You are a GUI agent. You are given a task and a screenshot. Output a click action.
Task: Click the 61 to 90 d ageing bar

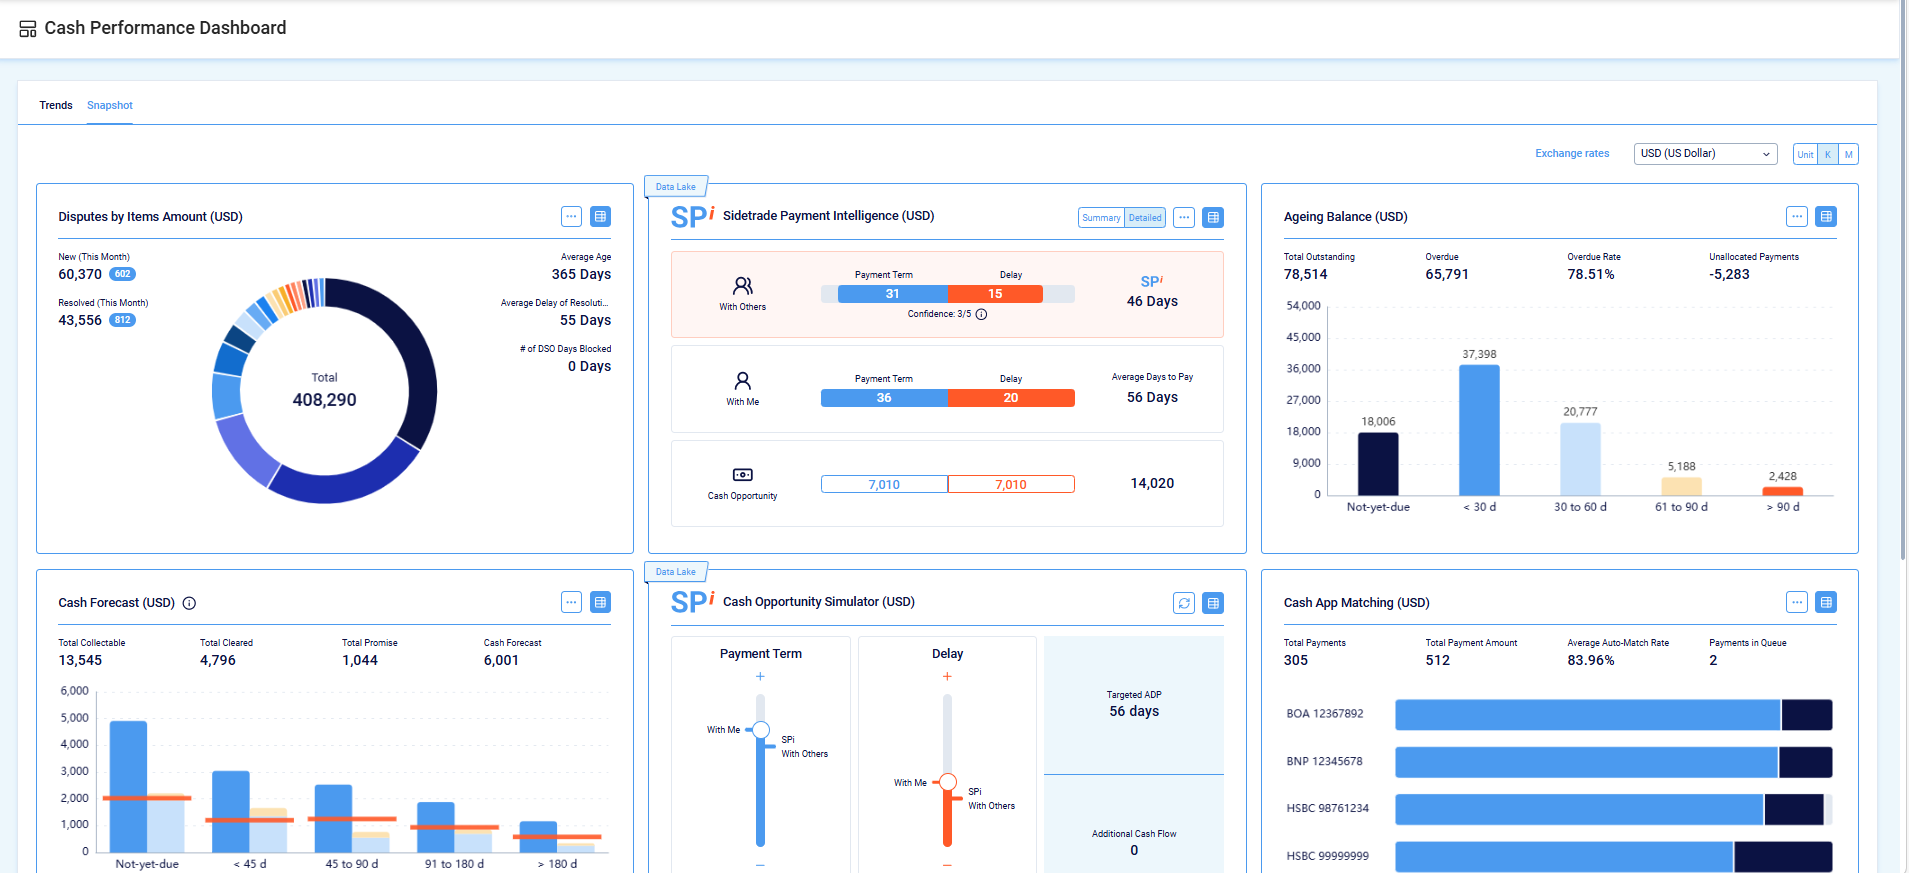pos(1681,487)
